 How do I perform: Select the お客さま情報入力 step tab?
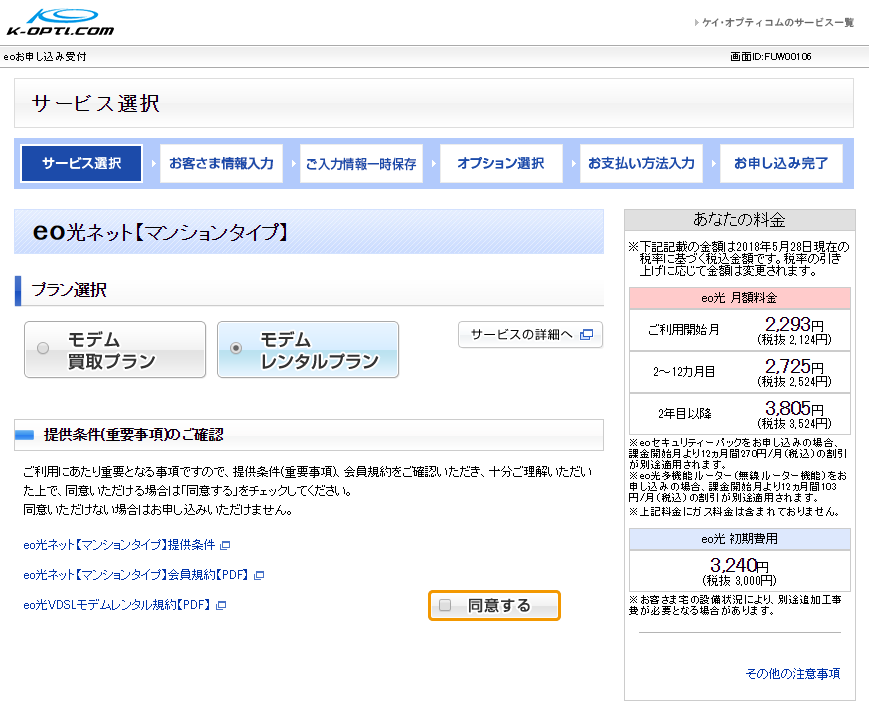pos(221,163)
